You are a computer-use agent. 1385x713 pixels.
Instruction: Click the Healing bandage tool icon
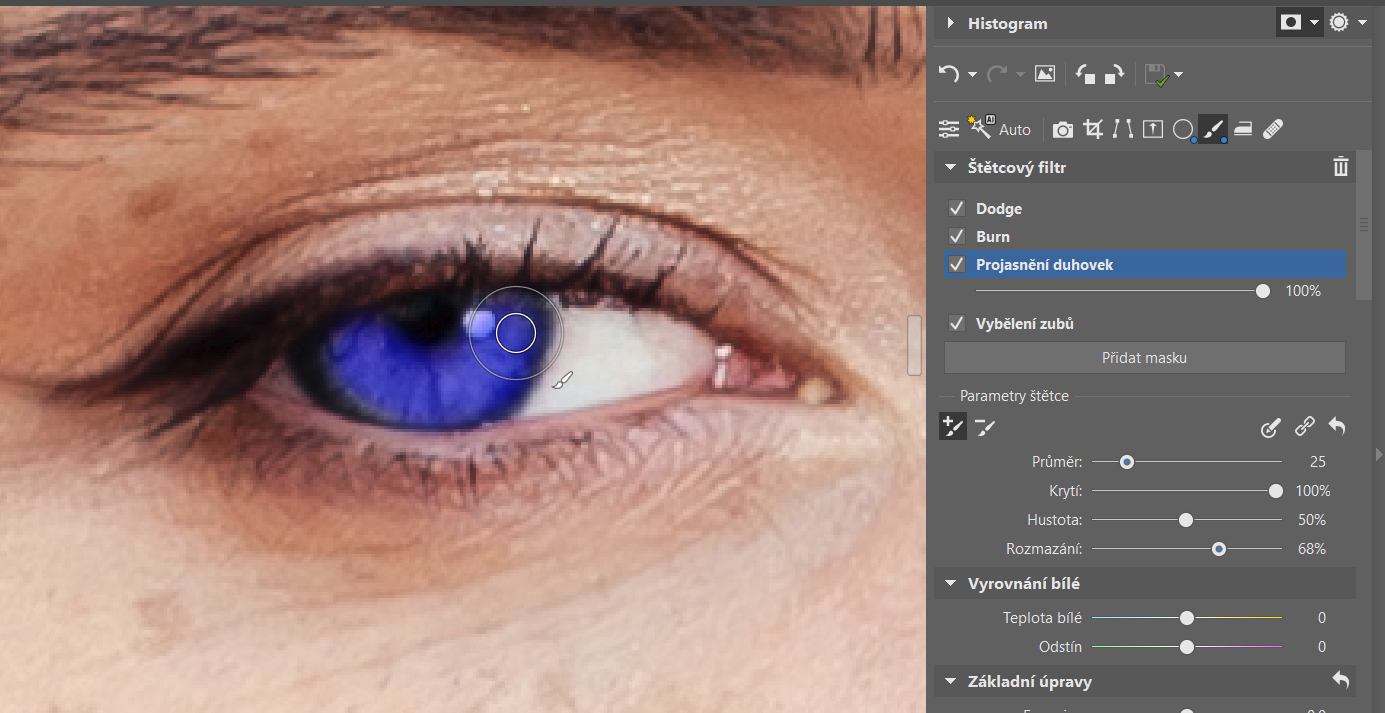[1273, 129]
